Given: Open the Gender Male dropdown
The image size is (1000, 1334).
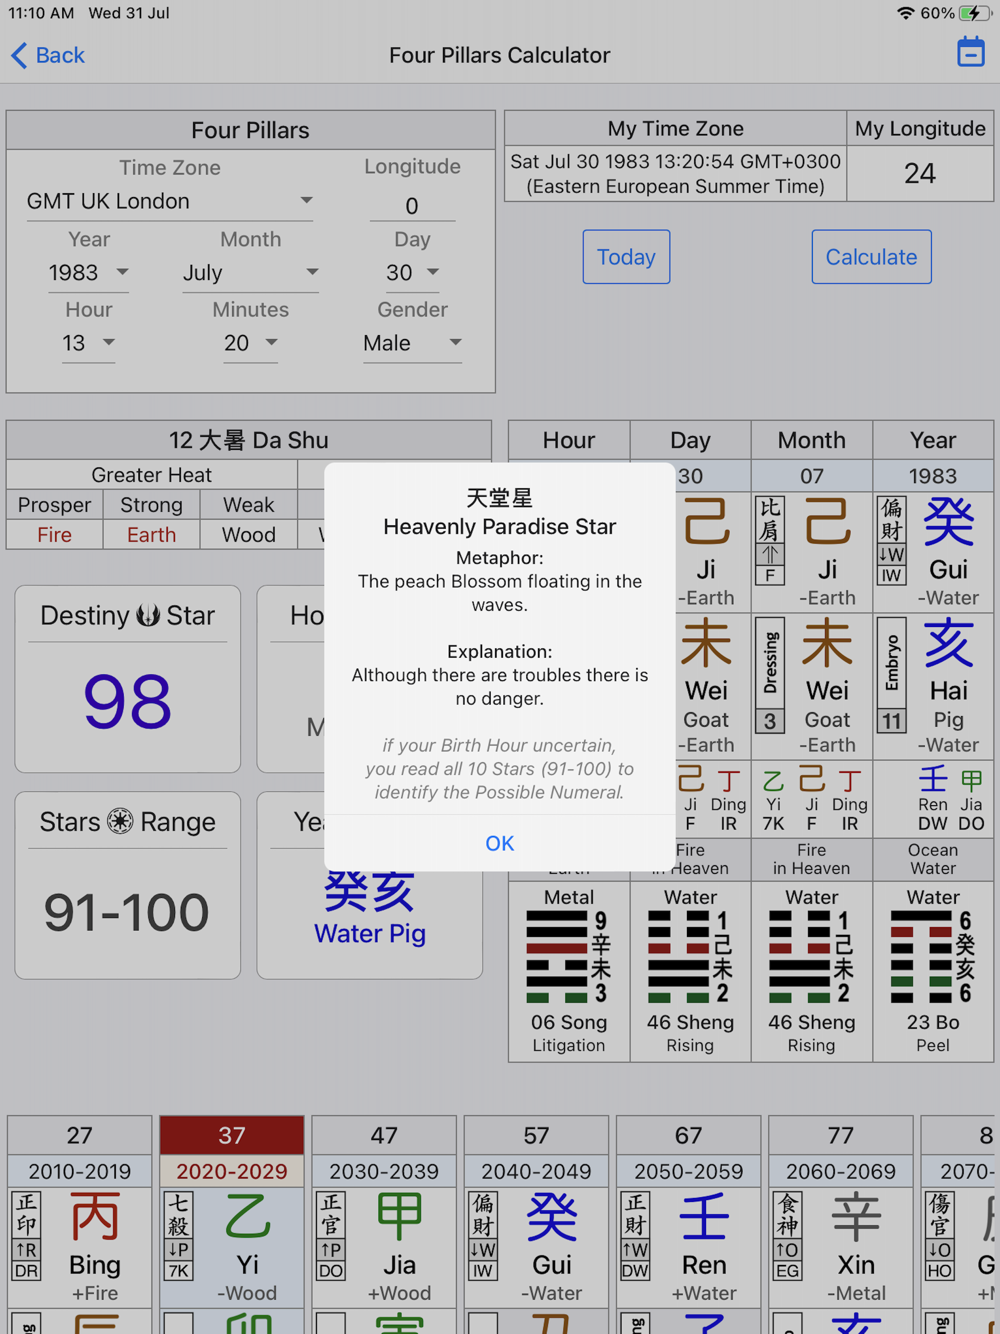Looking at the screenshot, I should (x=412, y=343).
